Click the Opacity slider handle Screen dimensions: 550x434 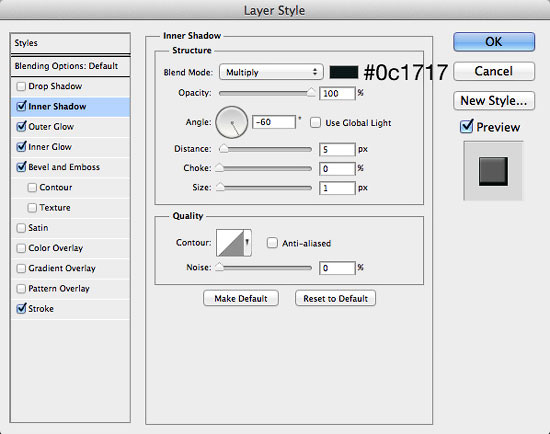point(311,93)
